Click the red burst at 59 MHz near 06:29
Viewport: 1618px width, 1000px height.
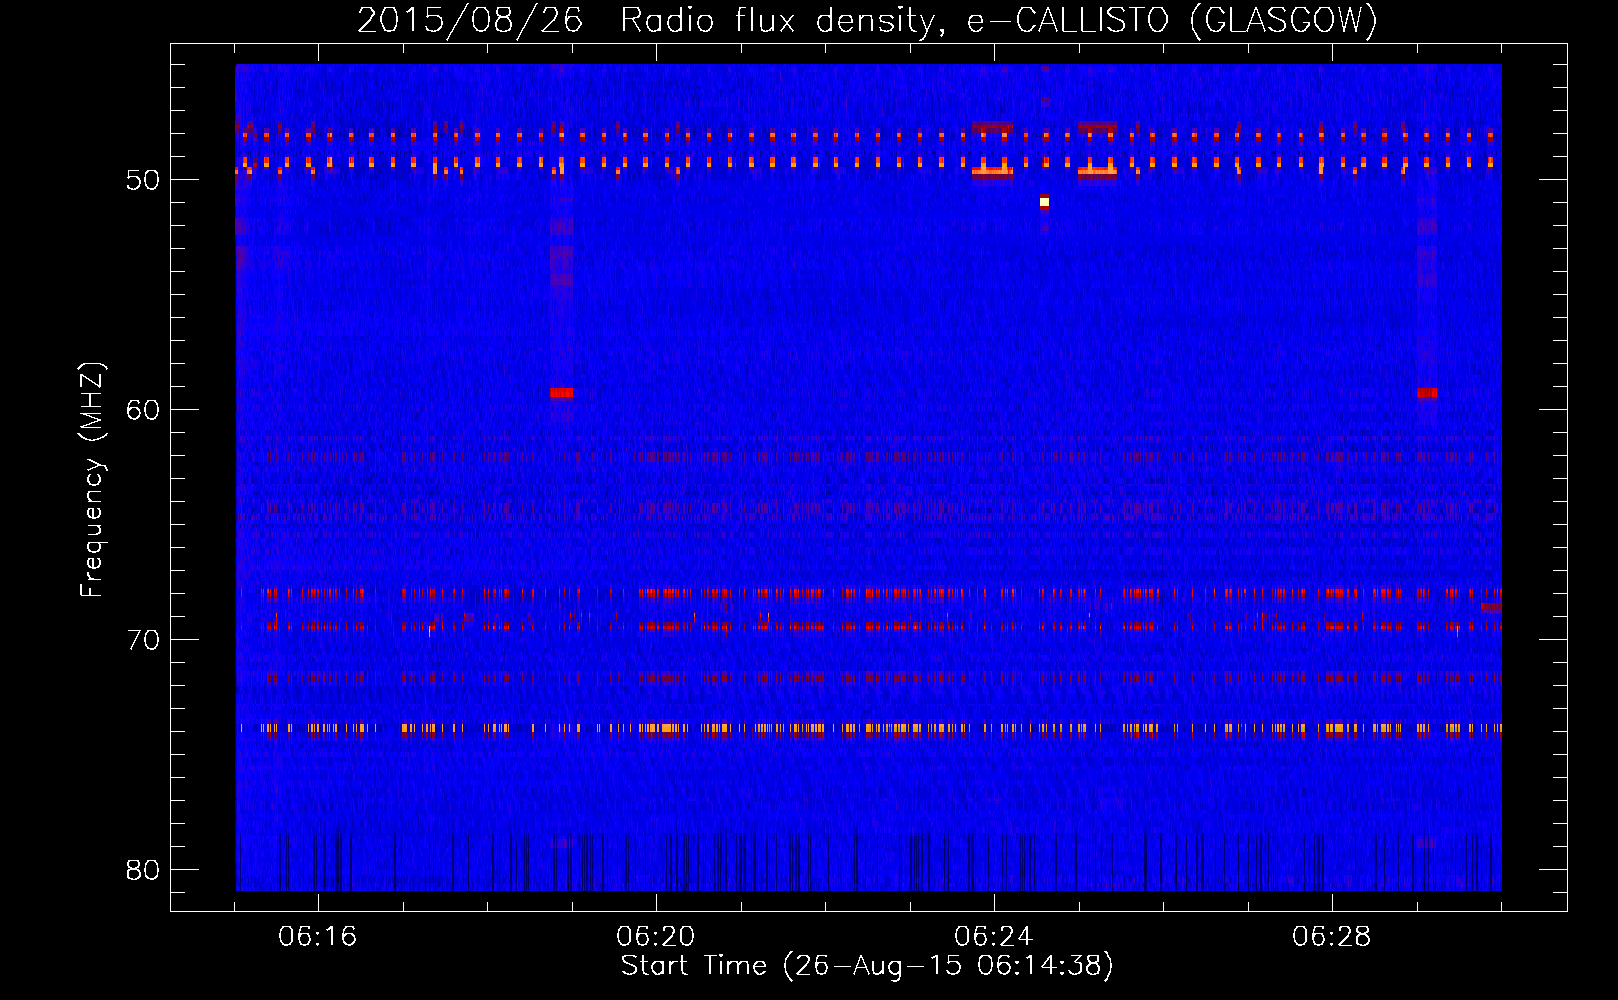pos(1427,393)
